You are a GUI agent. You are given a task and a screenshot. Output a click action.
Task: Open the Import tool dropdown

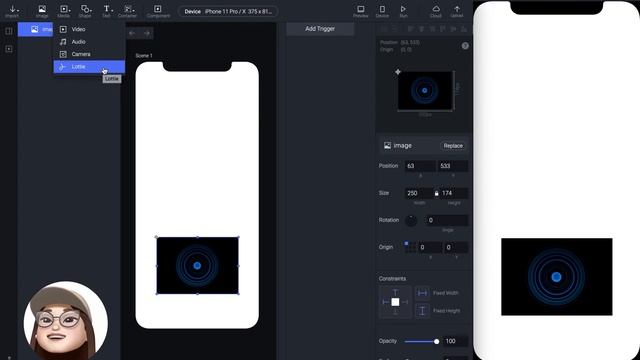tap(13, 11)
